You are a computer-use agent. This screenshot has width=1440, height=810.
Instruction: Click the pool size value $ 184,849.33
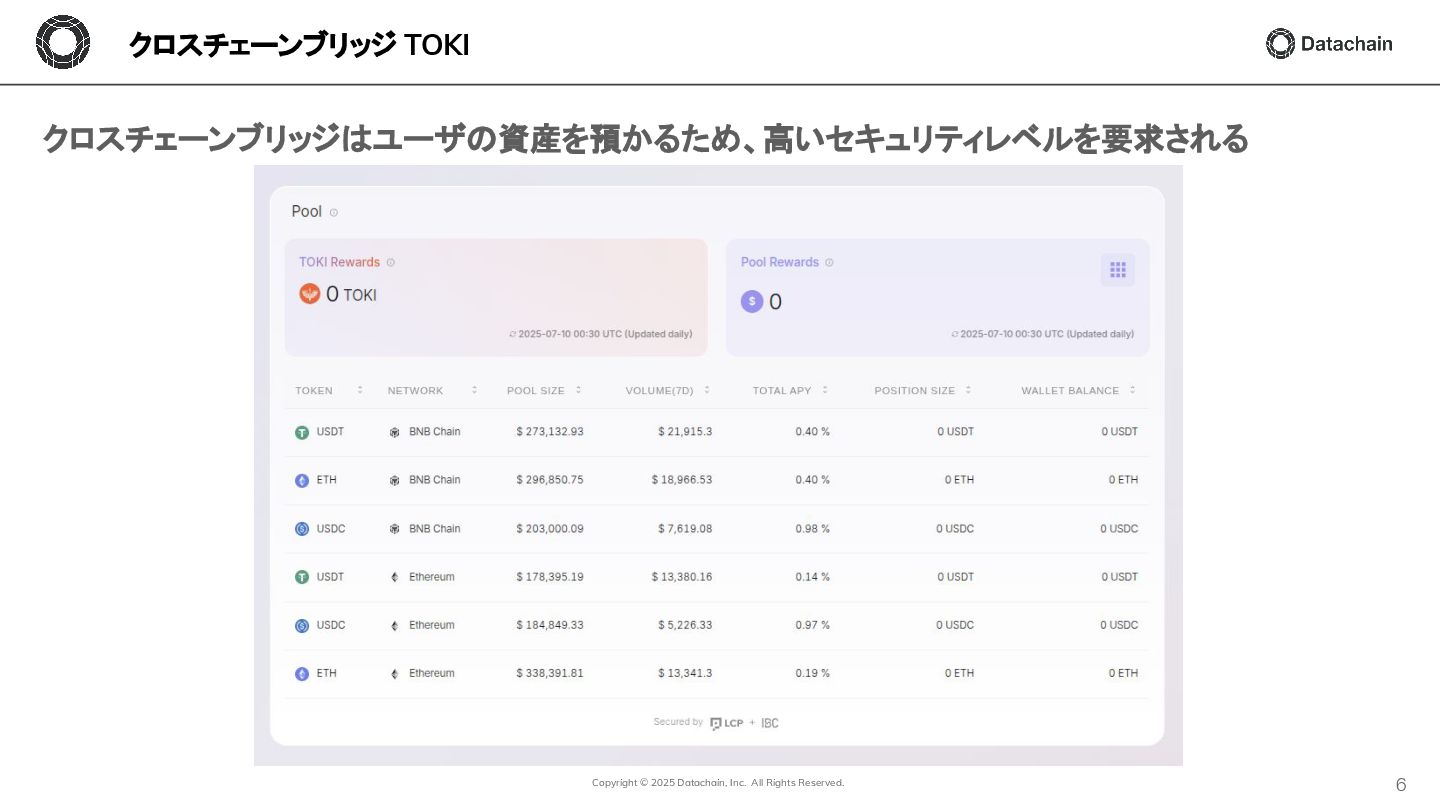pos(550,625)
